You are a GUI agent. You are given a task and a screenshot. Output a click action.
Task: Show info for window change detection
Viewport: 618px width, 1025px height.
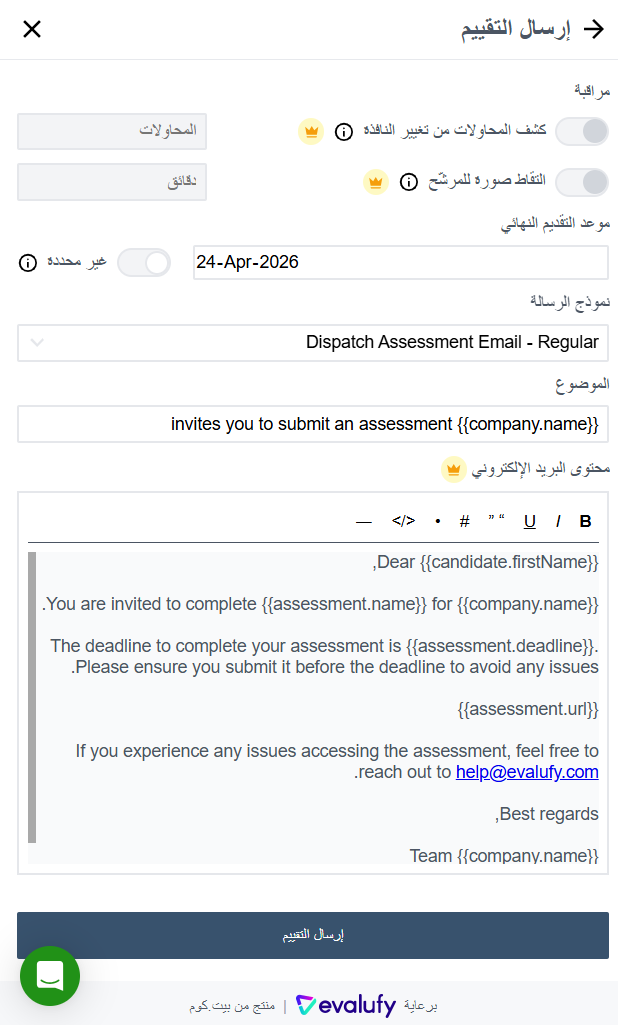pyautogui.click(x=343, y=132)
